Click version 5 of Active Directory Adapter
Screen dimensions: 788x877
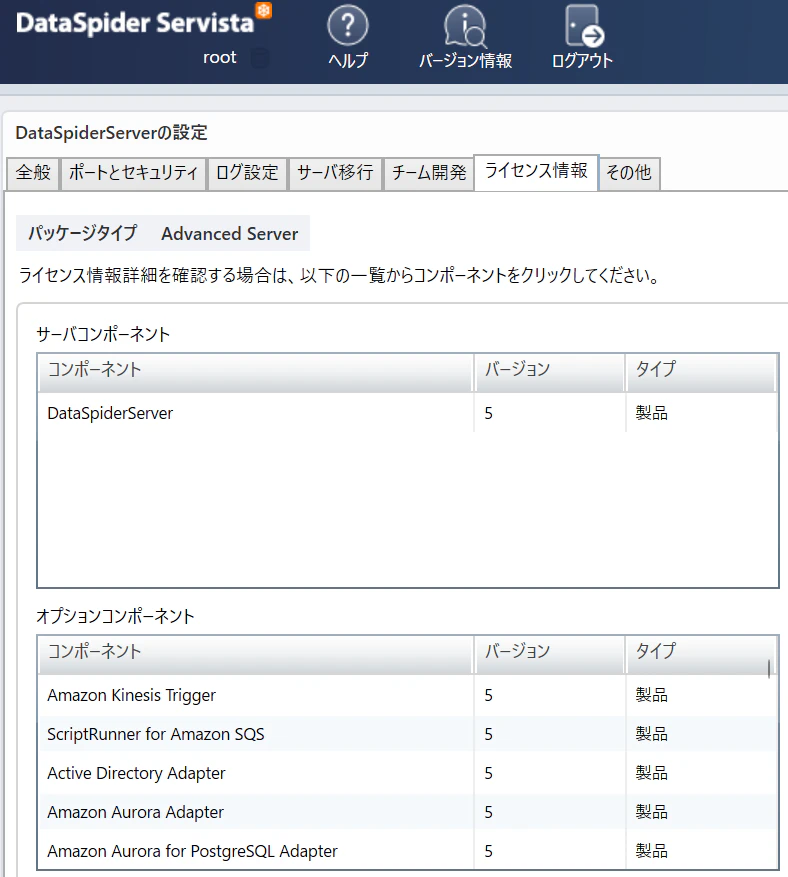488,773
